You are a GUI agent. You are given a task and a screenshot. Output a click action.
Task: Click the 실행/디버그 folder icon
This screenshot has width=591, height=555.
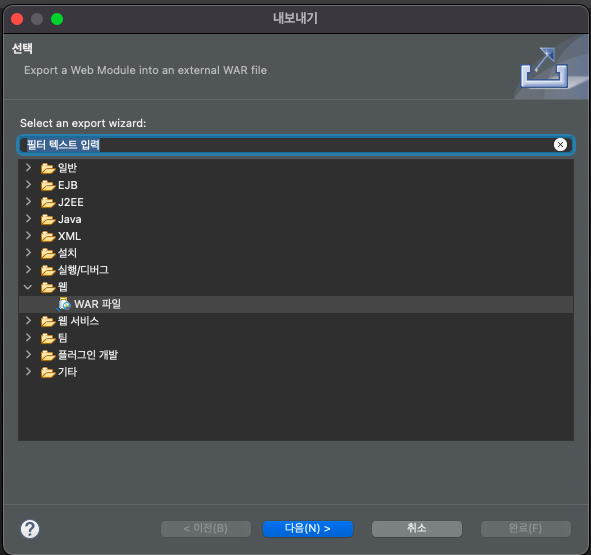coord(48,270)
